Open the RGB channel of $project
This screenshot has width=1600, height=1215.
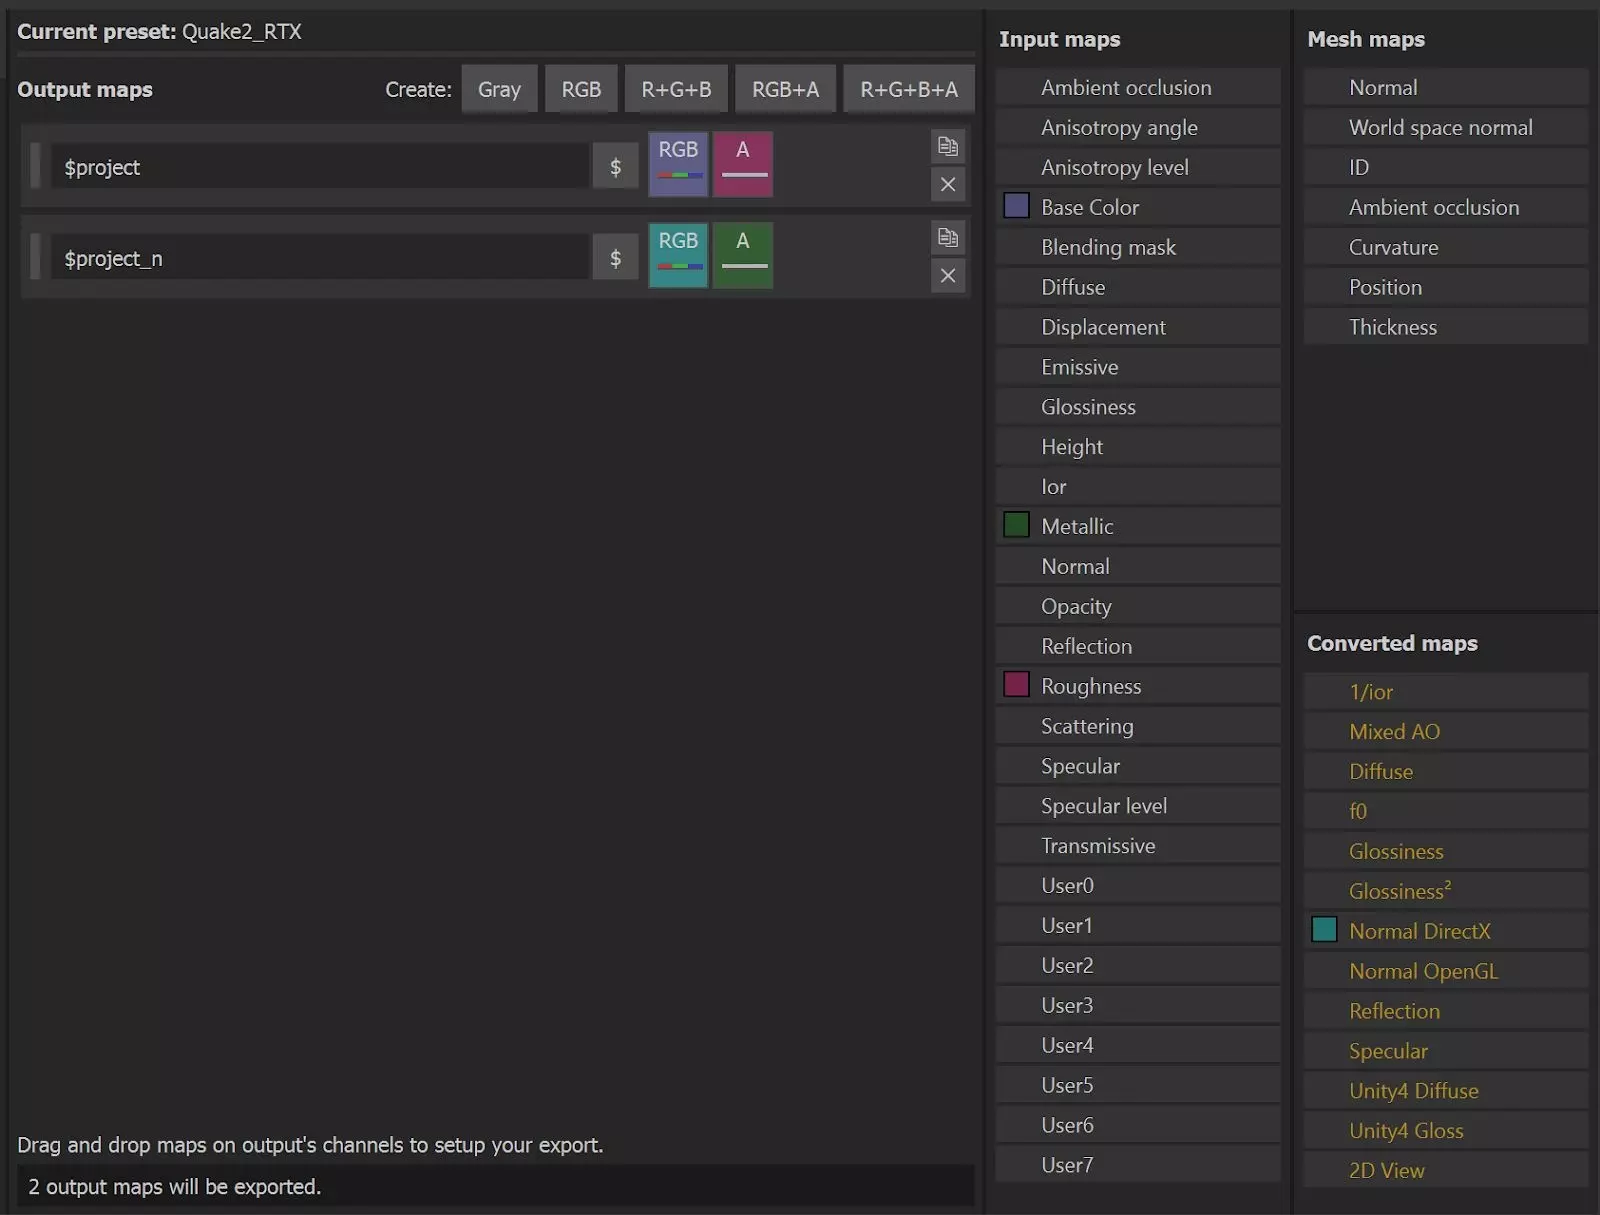[678, 164]
